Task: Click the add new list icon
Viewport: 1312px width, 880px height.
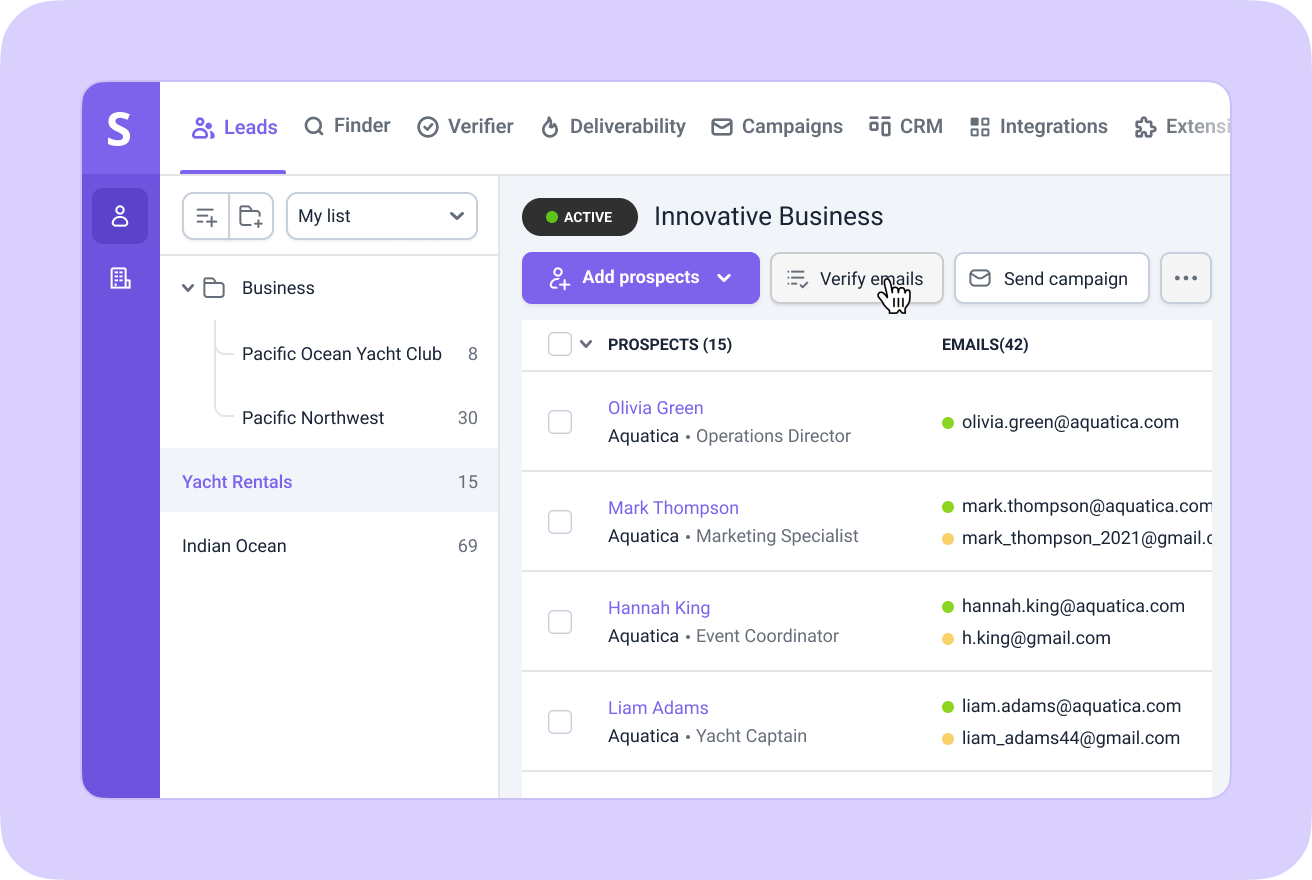Action: click(206, 216)
